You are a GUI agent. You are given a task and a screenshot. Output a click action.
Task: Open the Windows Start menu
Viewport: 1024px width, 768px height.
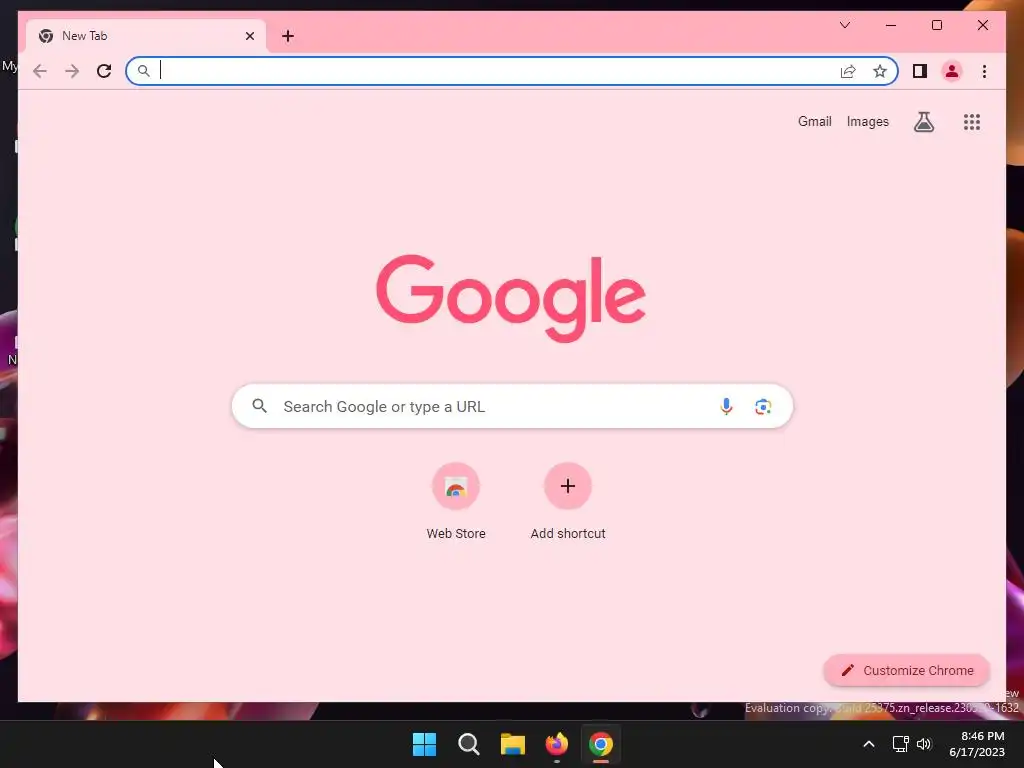(424, 744)
